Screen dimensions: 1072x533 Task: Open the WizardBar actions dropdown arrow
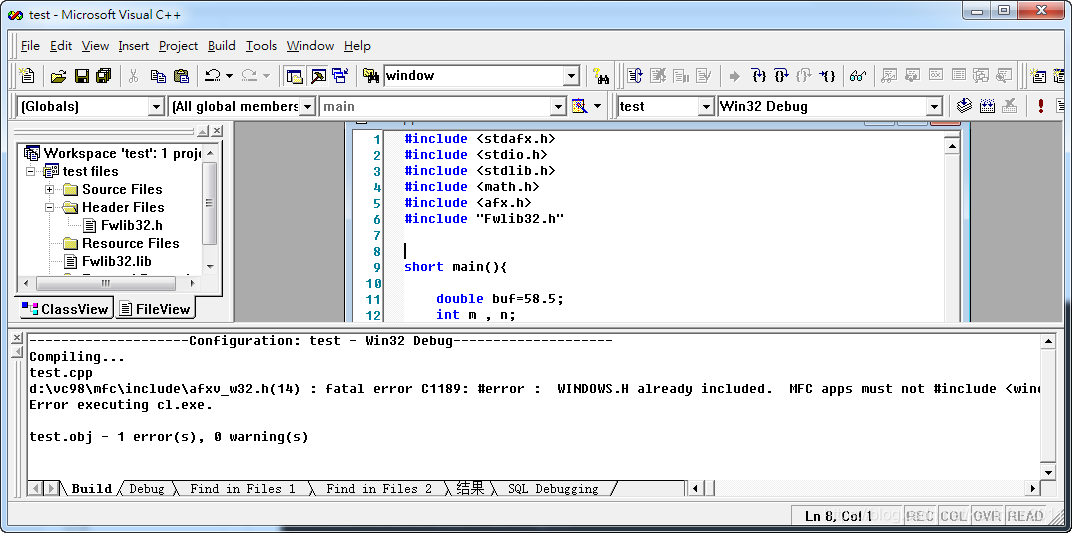[x=598, y=107]
